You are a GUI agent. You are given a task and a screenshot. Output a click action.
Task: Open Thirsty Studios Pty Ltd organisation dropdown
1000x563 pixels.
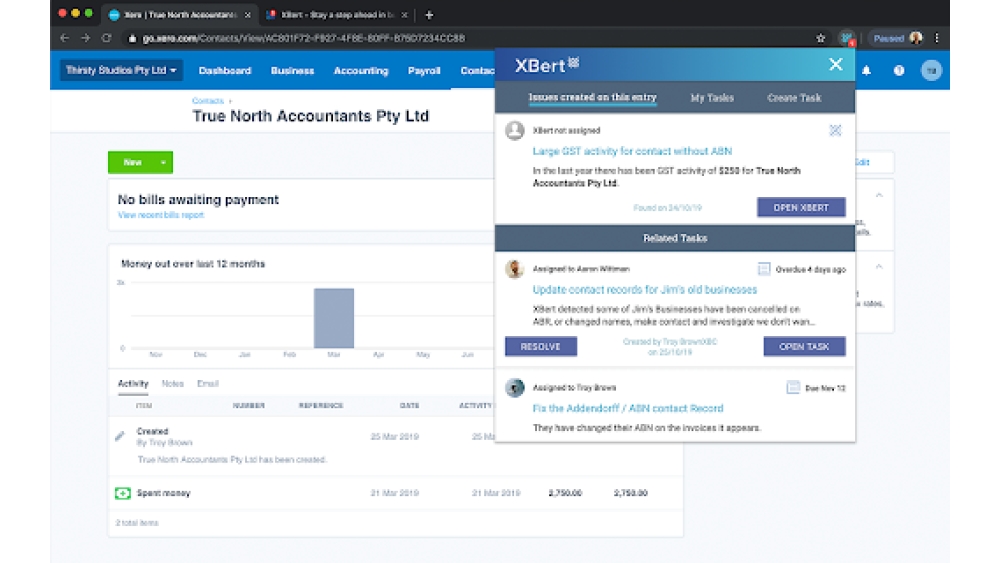coord(121,70)
